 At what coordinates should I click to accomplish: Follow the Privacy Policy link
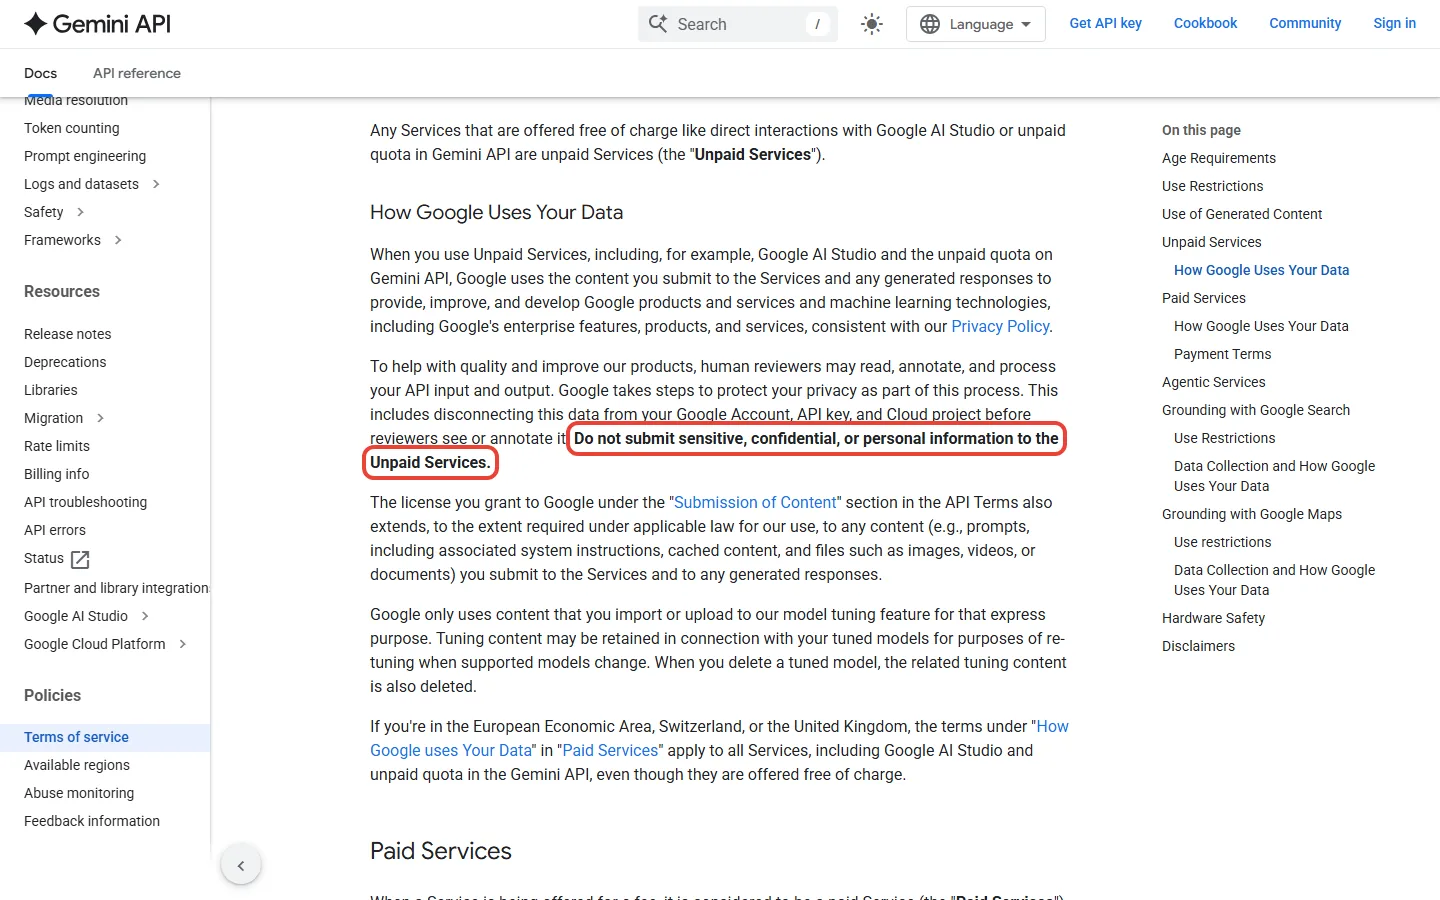(x=1000, y=326)
